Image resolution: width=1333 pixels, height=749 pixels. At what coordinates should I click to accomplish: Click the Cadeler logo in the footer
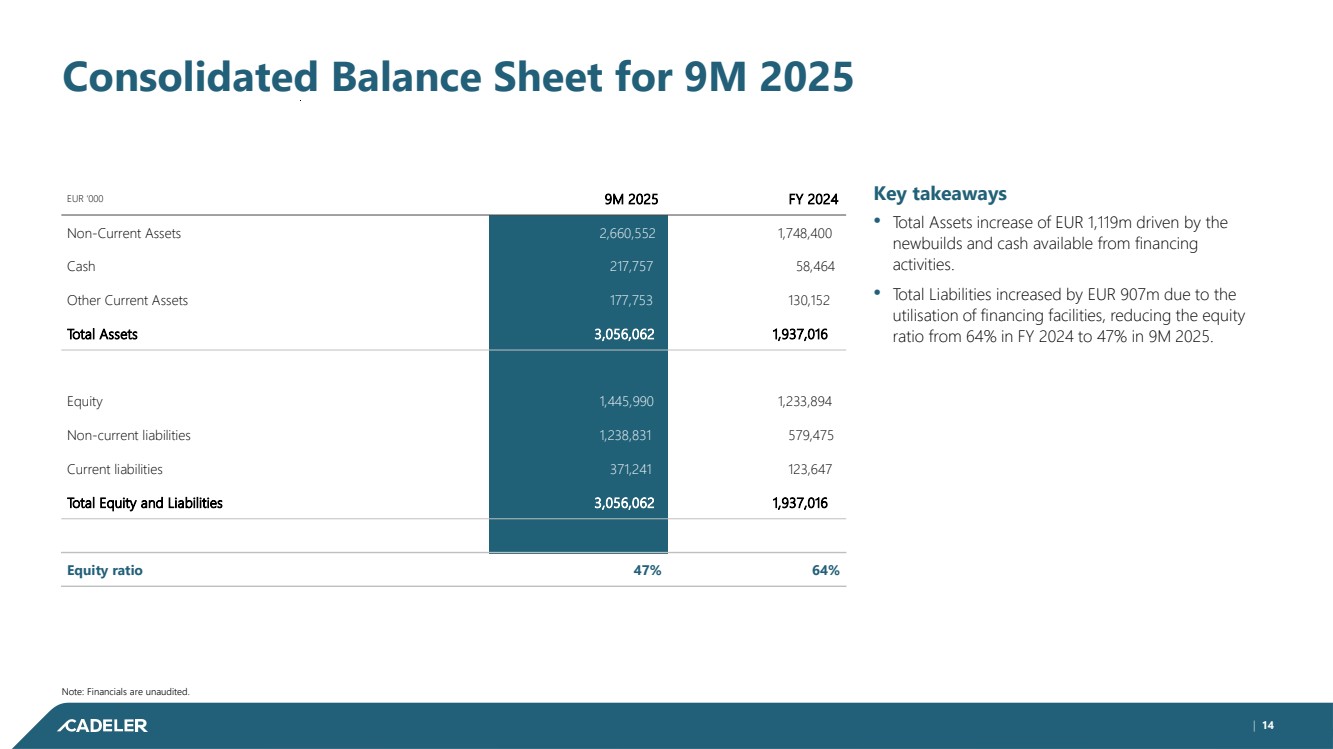(x=101, y=726)
